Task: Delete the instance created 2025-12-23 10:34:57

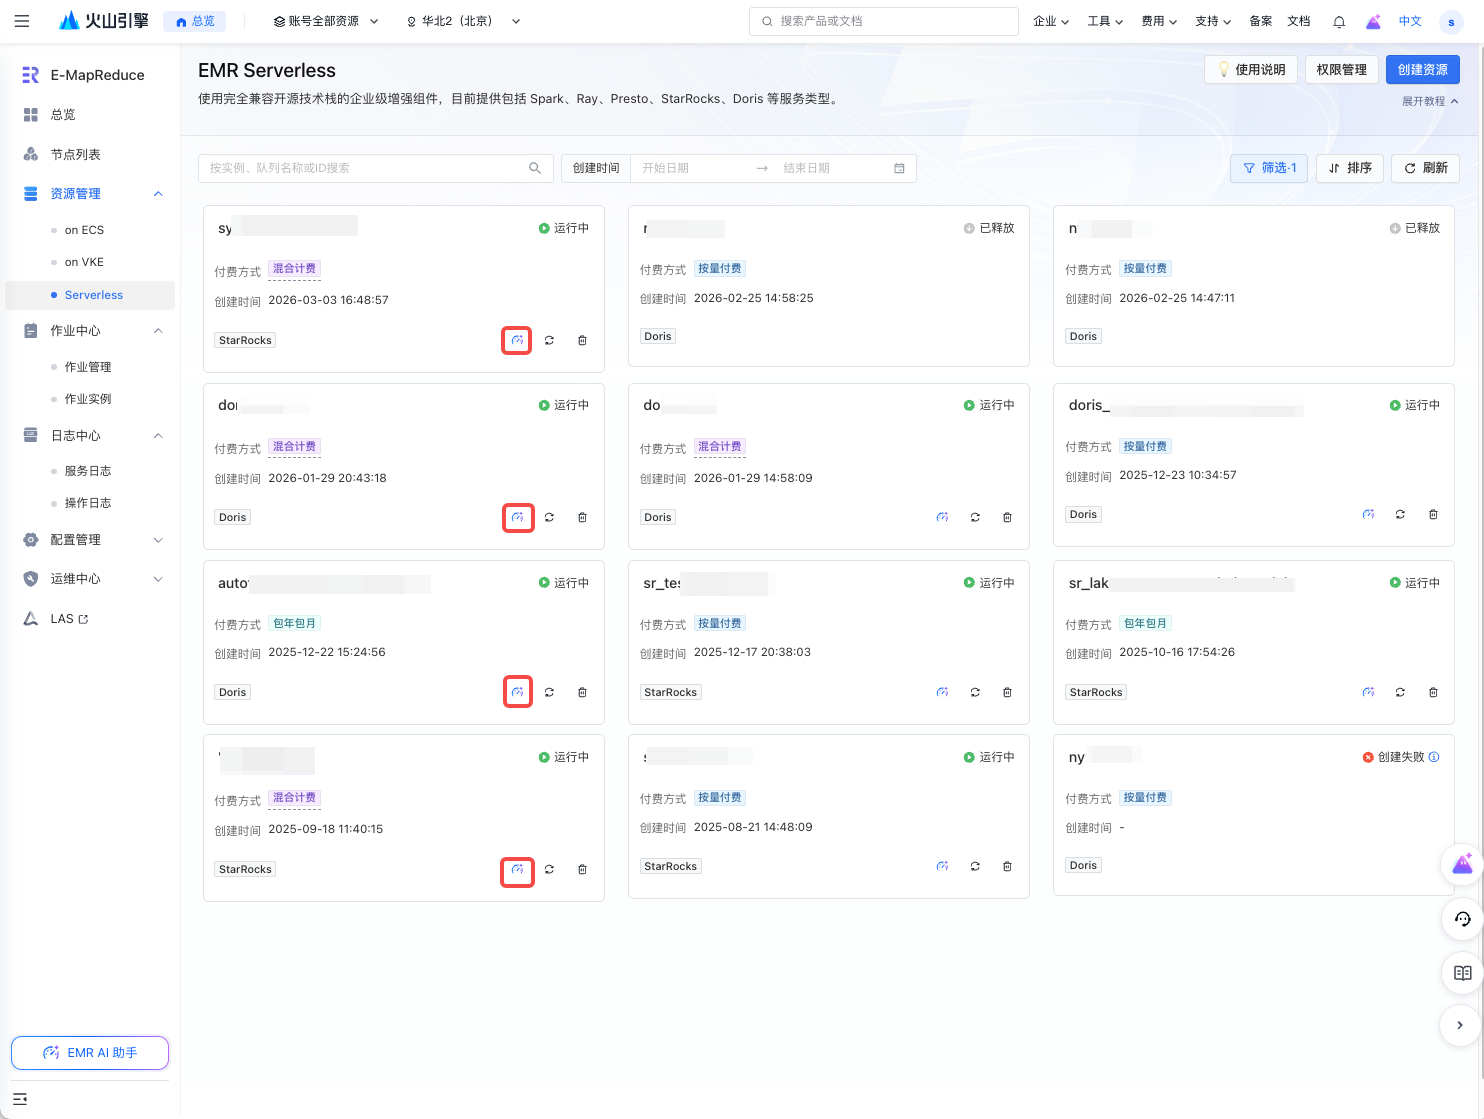Action: 1433,514
